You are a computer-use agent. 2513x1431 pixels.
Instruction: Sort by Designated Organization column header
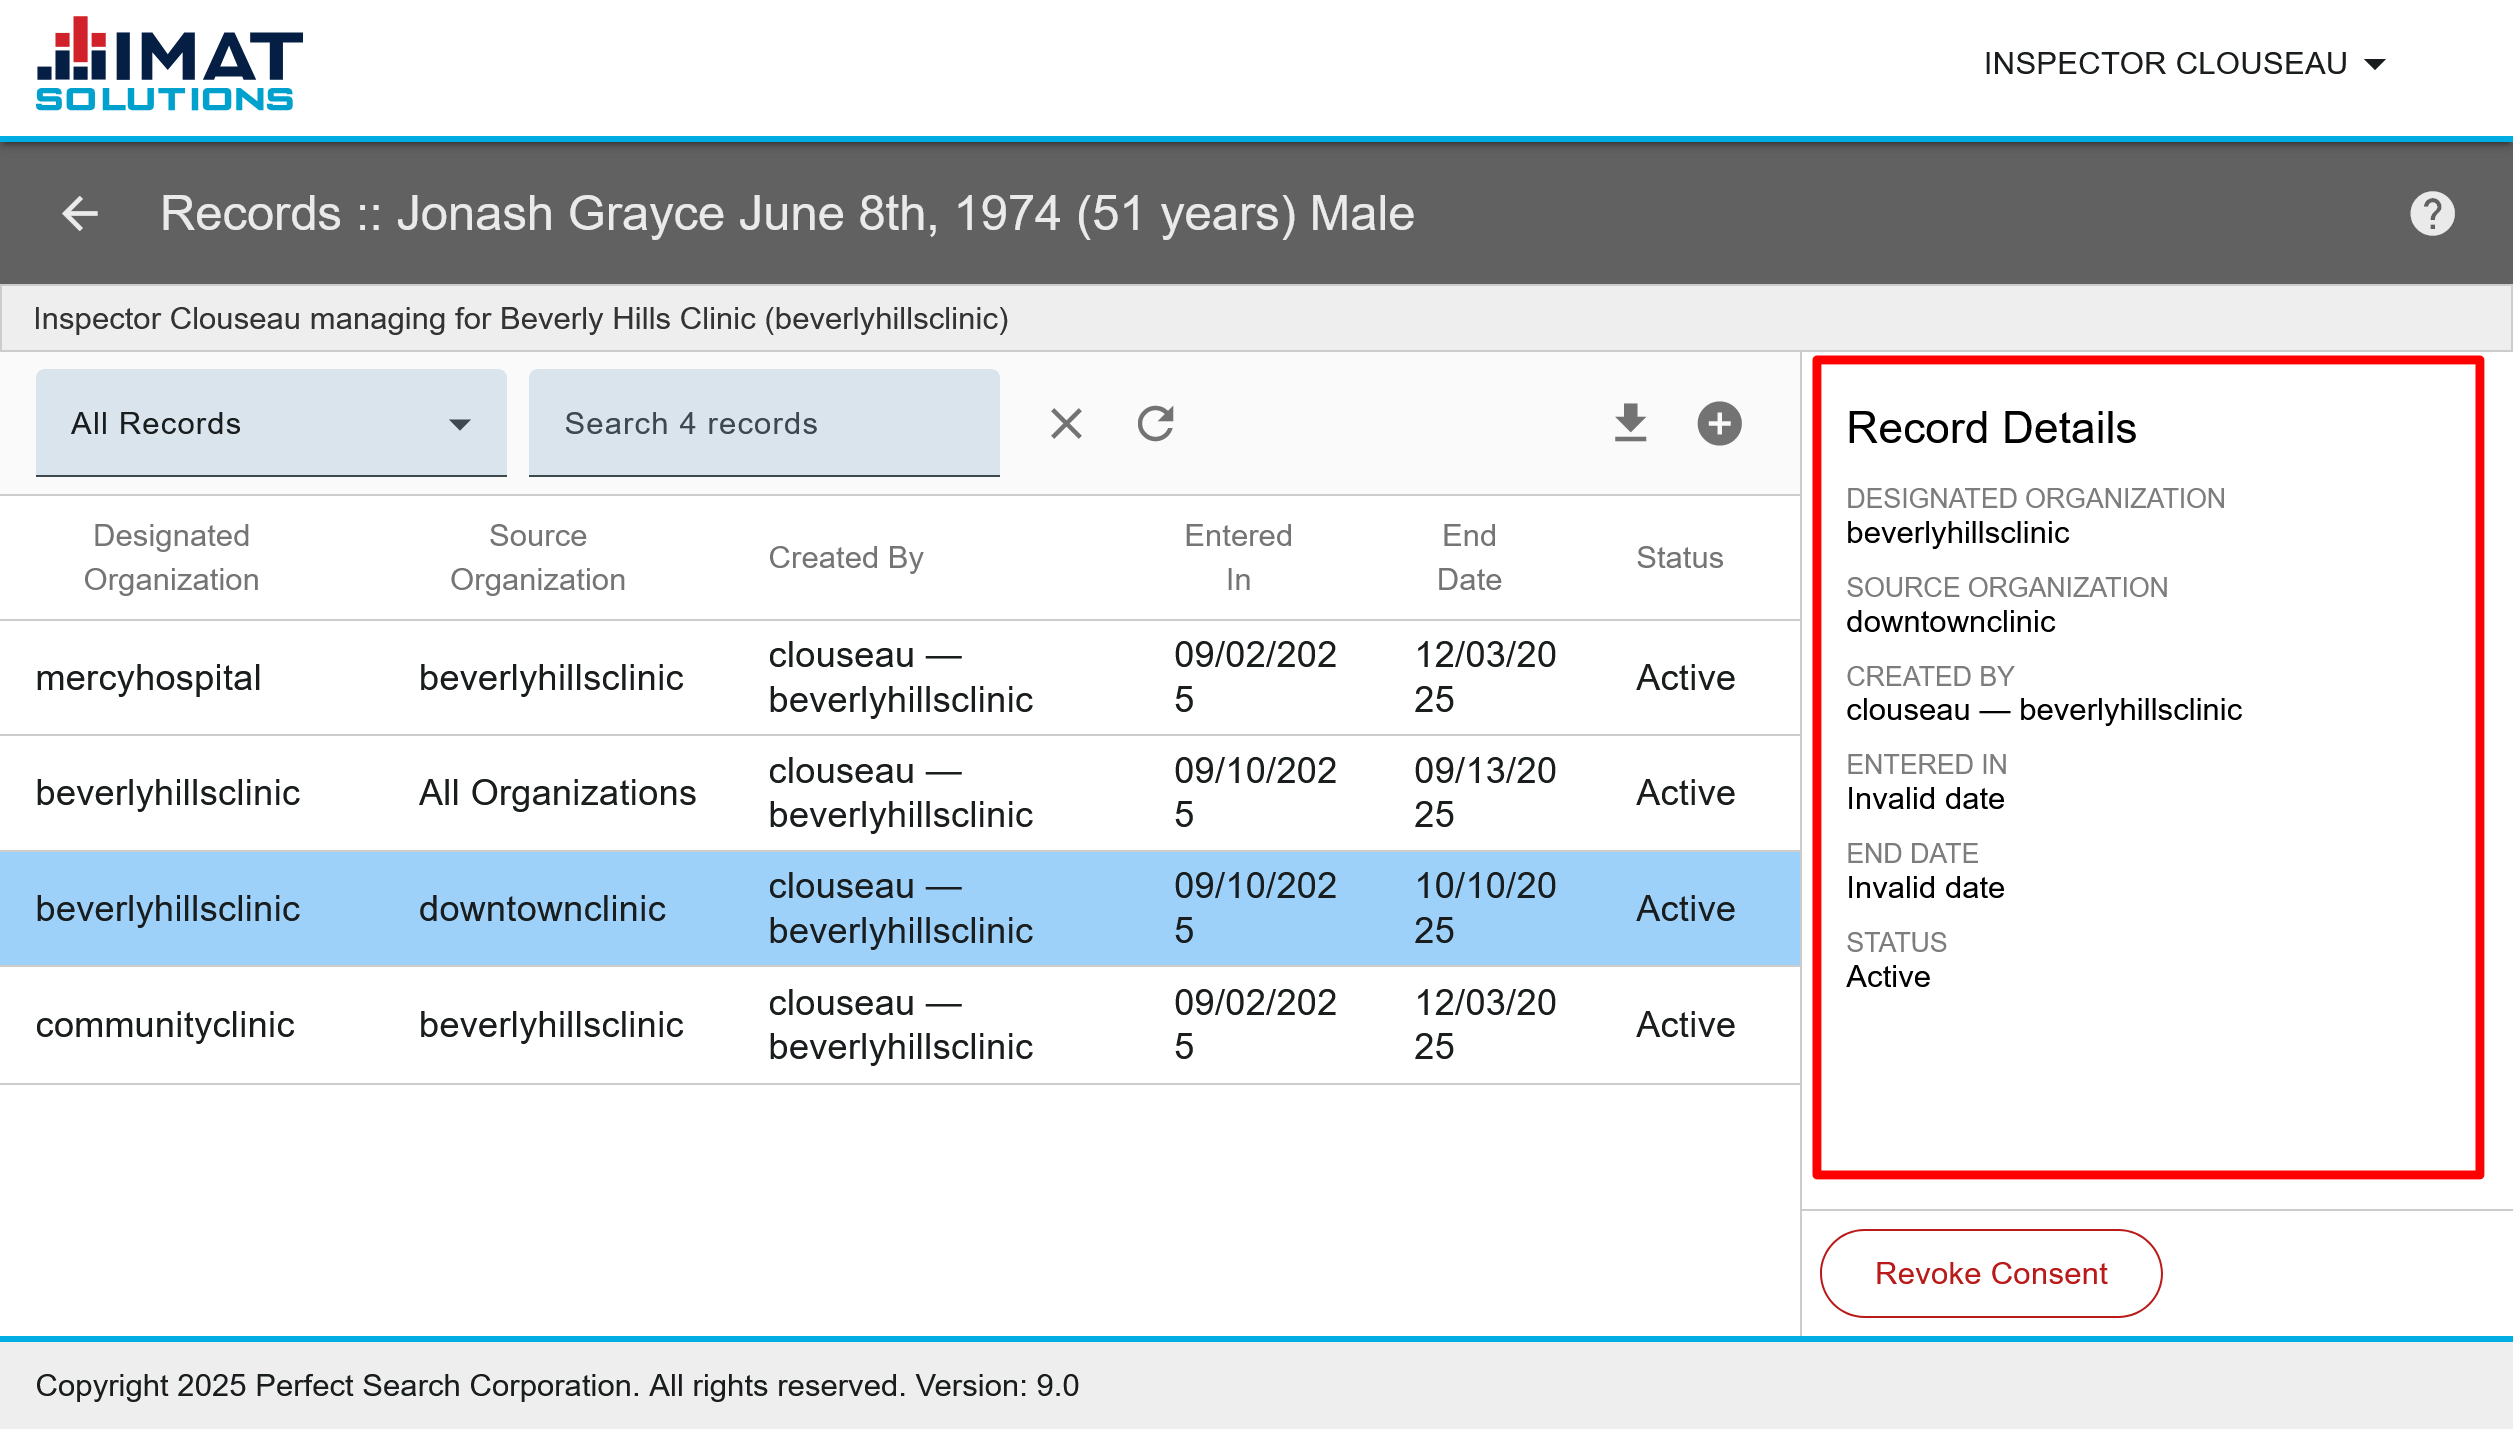pos(171,557)
